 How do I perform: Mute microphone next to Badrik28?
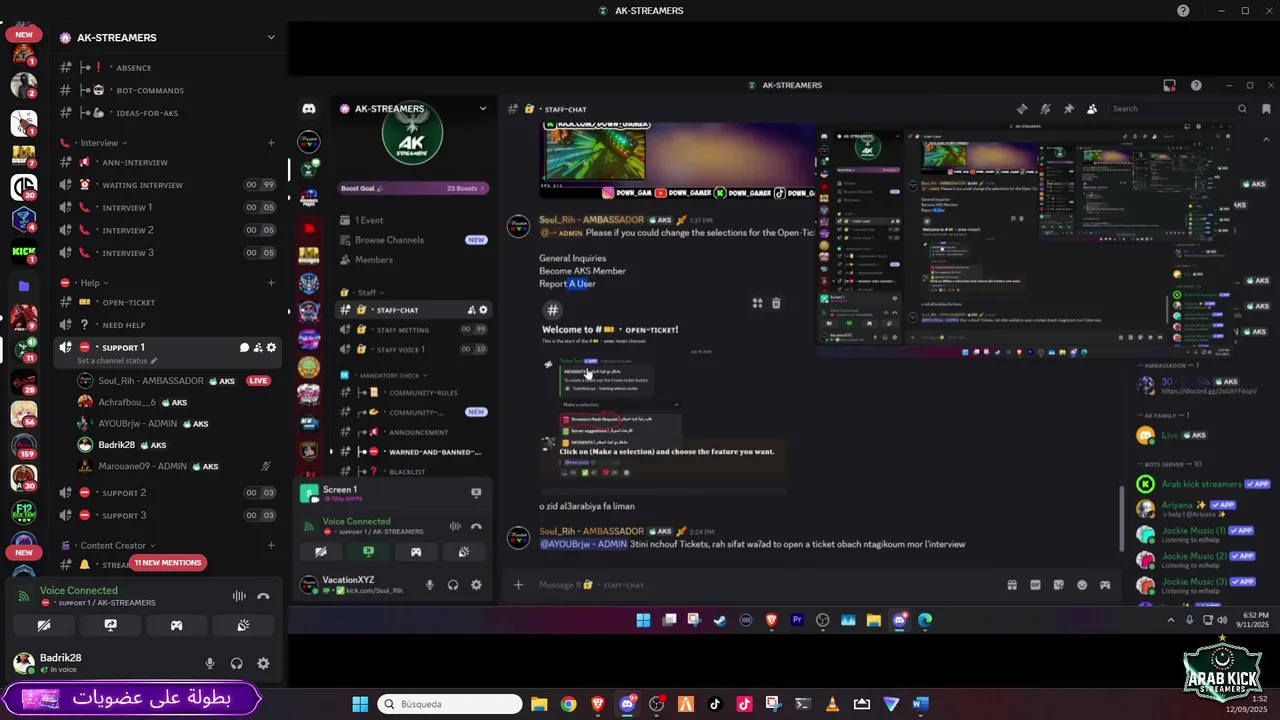click(x=210, y=663)
